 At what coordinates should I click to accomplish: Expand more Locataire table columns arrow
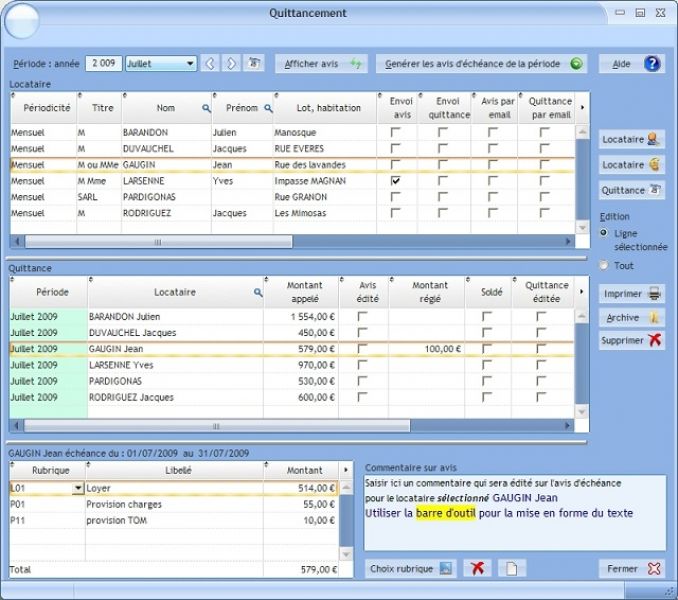point(582,107)
